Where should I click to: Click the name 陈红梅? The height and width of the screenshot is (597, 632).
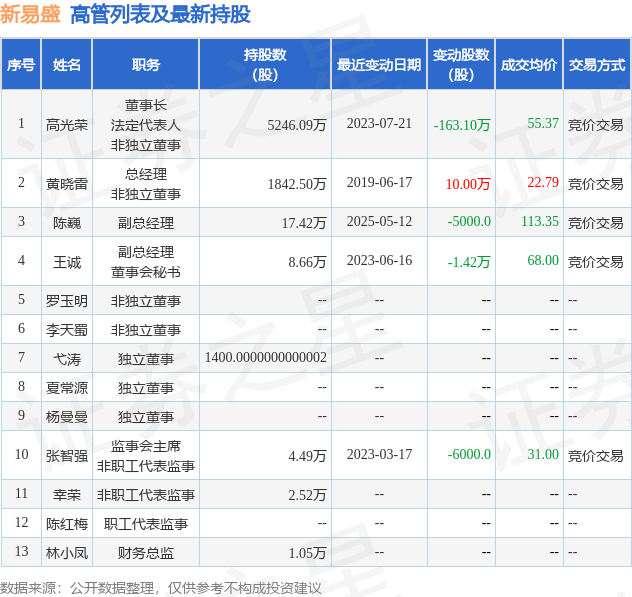[67, 524]
